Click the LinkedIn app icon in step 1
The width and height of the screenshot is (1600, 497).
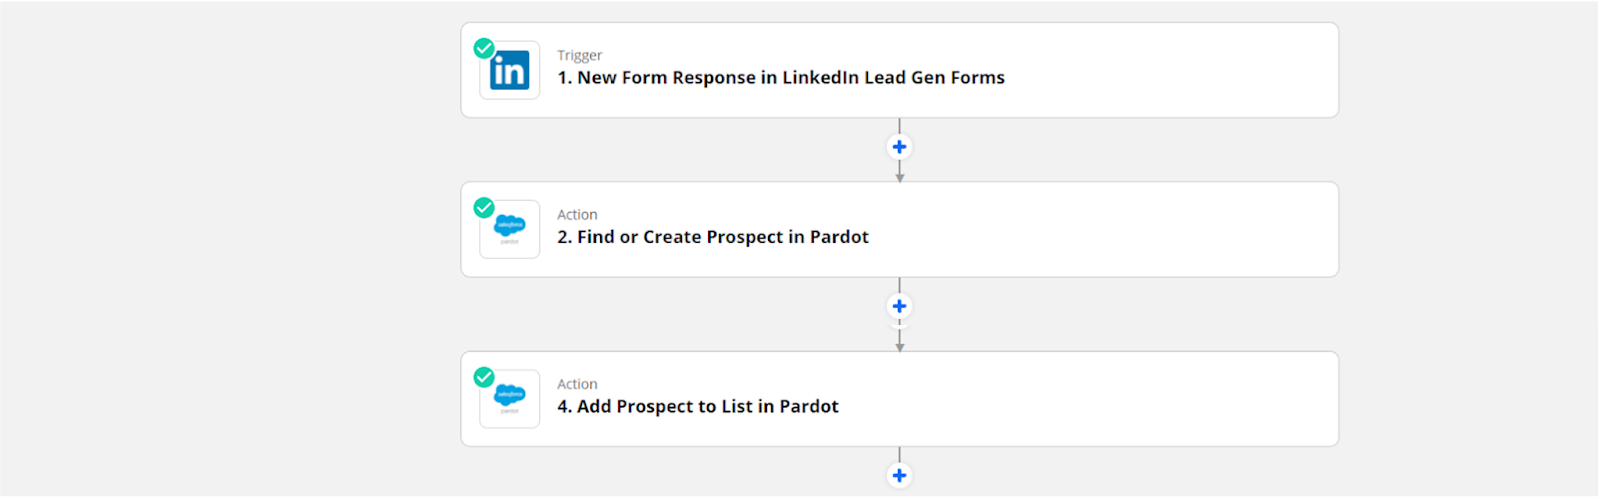(x=510, y=71)
